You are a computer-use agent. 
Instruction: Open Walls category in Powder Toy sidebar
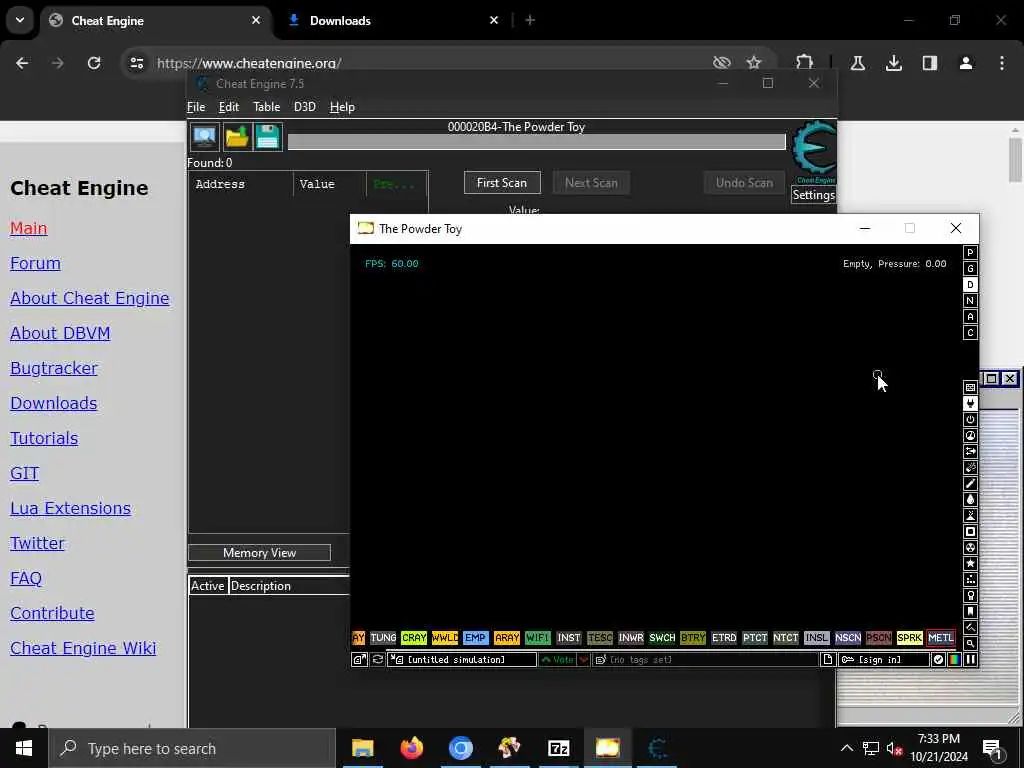point(970,387)
